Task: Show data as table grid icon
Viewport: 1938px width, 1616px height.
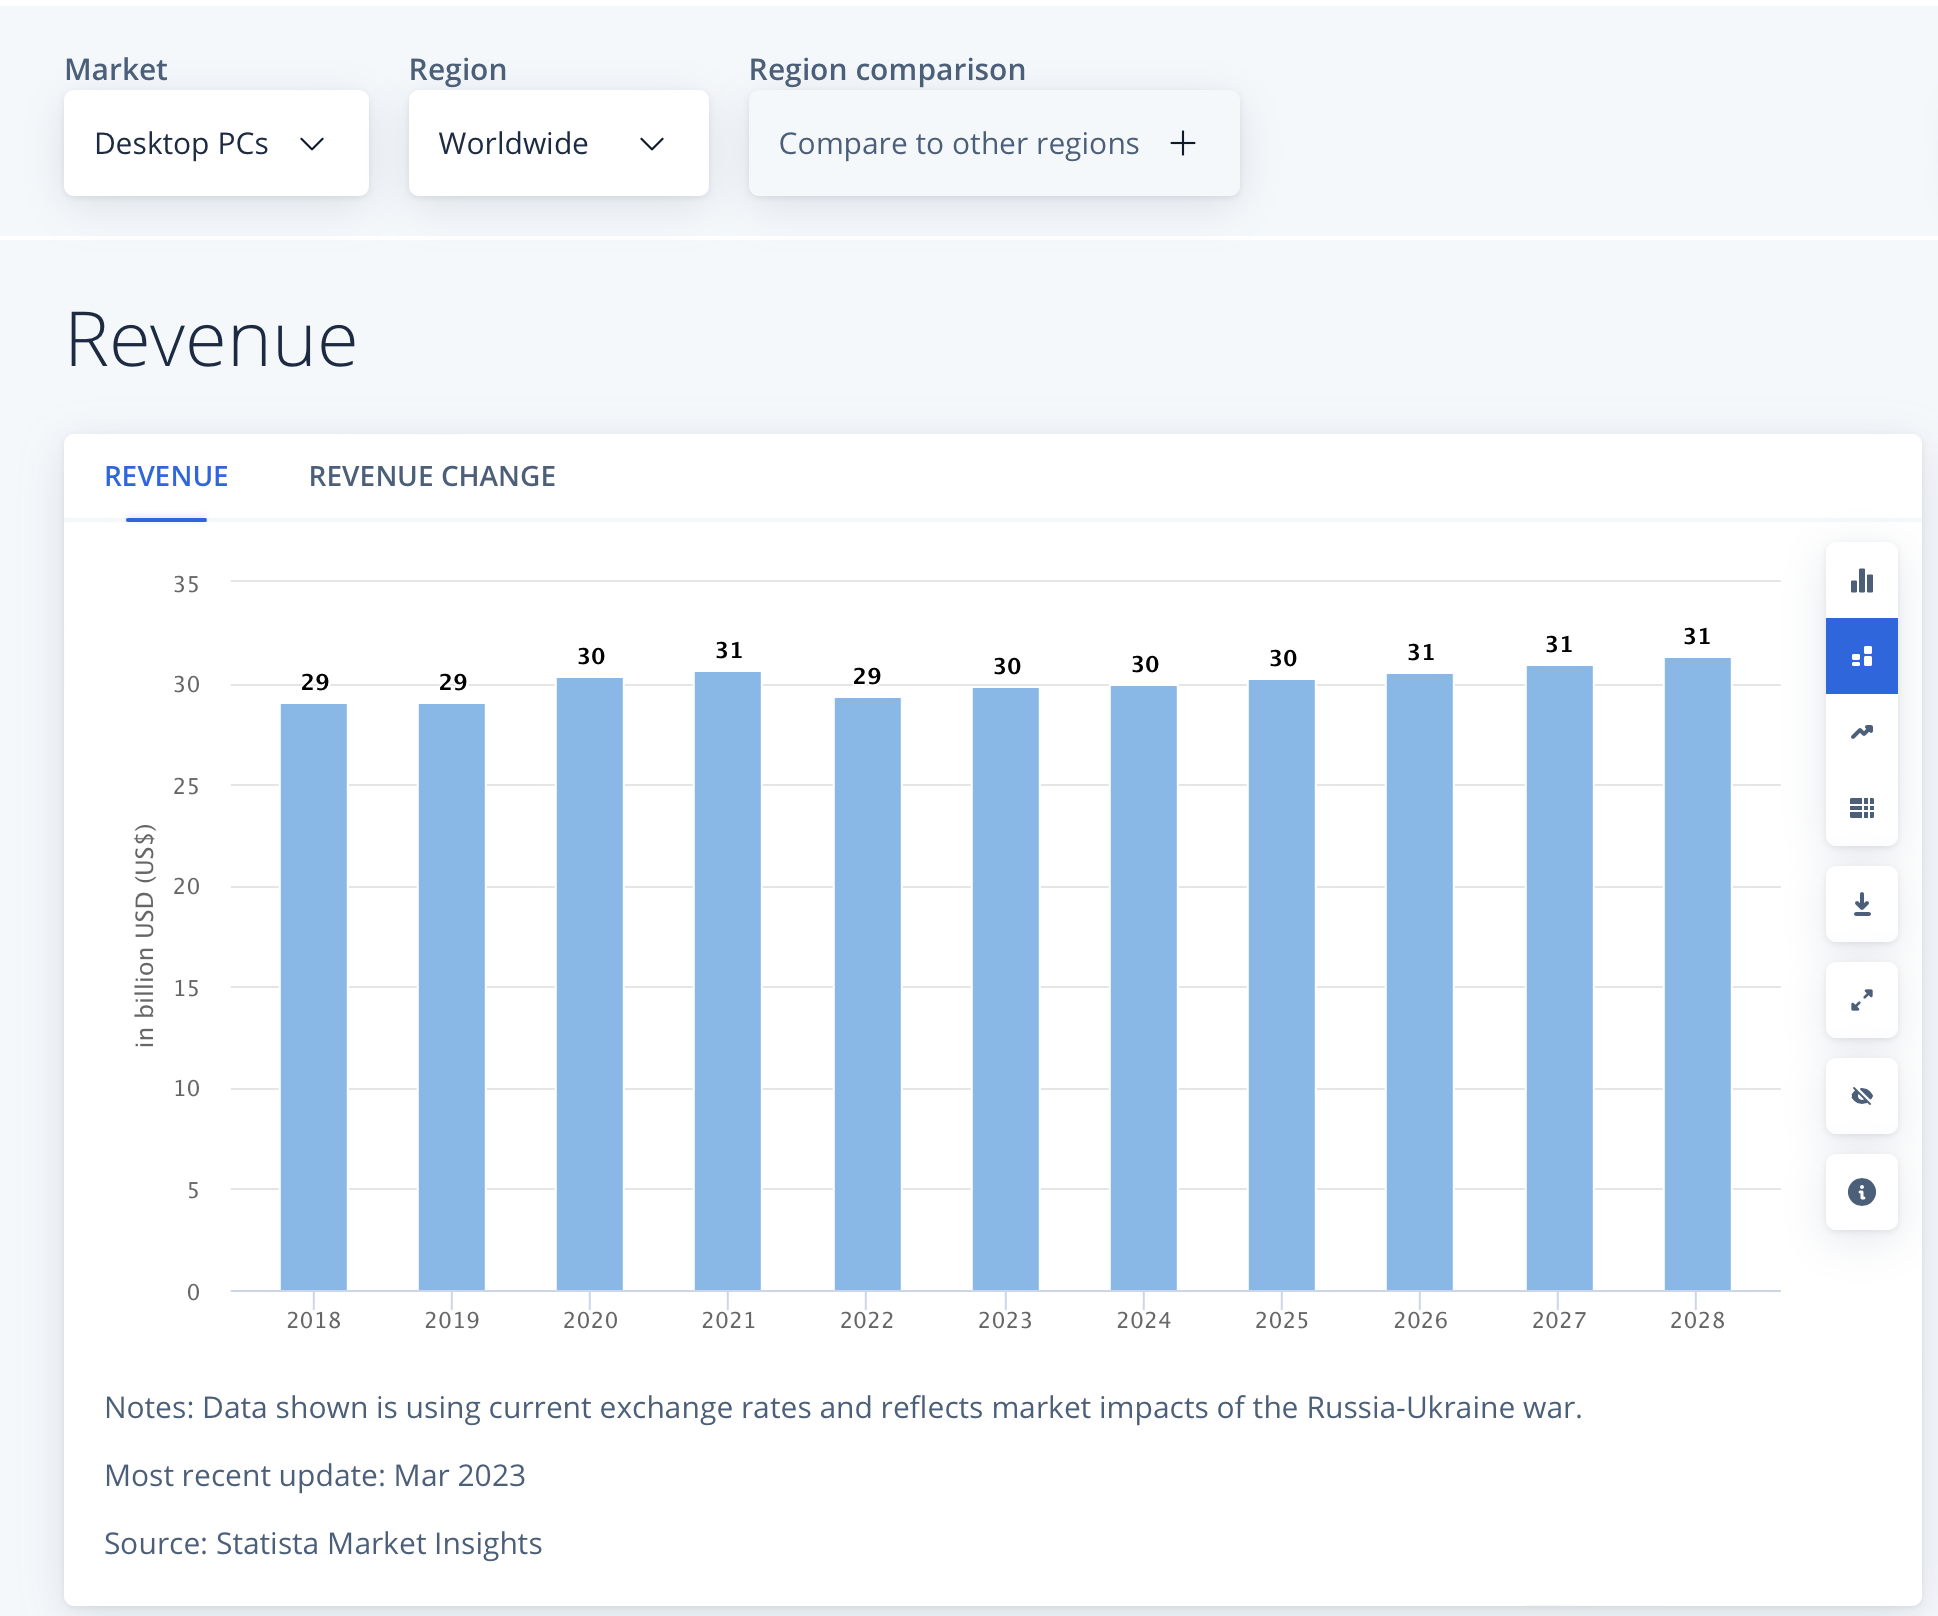Action: point(1861,808)
